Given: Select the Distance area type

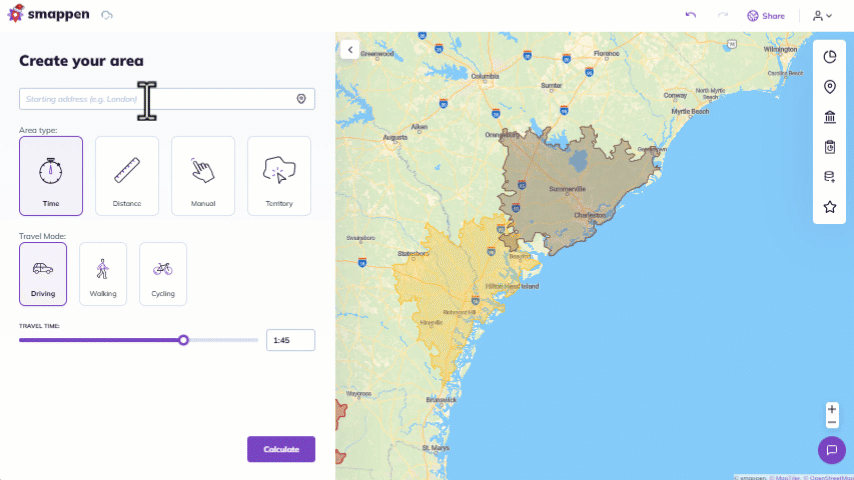Looking at the screenshot, I should (x=127, y=176).
